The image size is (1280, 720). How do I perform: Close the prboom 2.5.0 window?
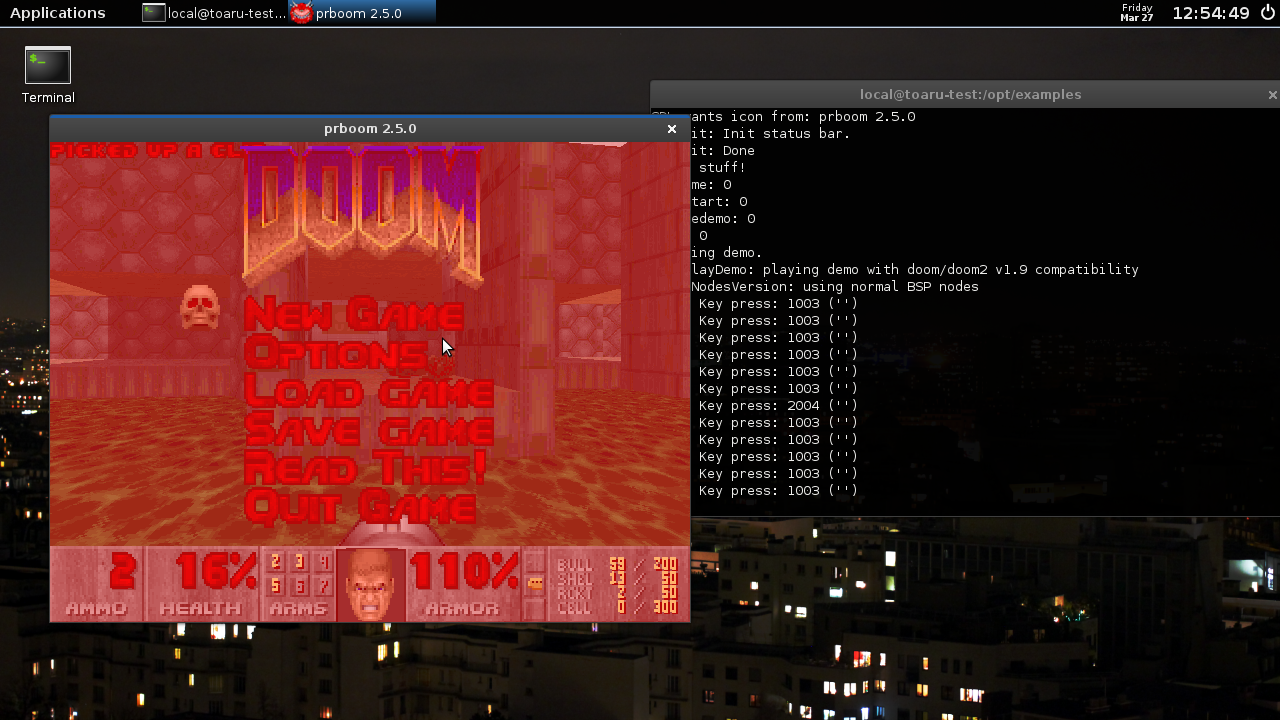pyautogui.click(x=672, y=128)
